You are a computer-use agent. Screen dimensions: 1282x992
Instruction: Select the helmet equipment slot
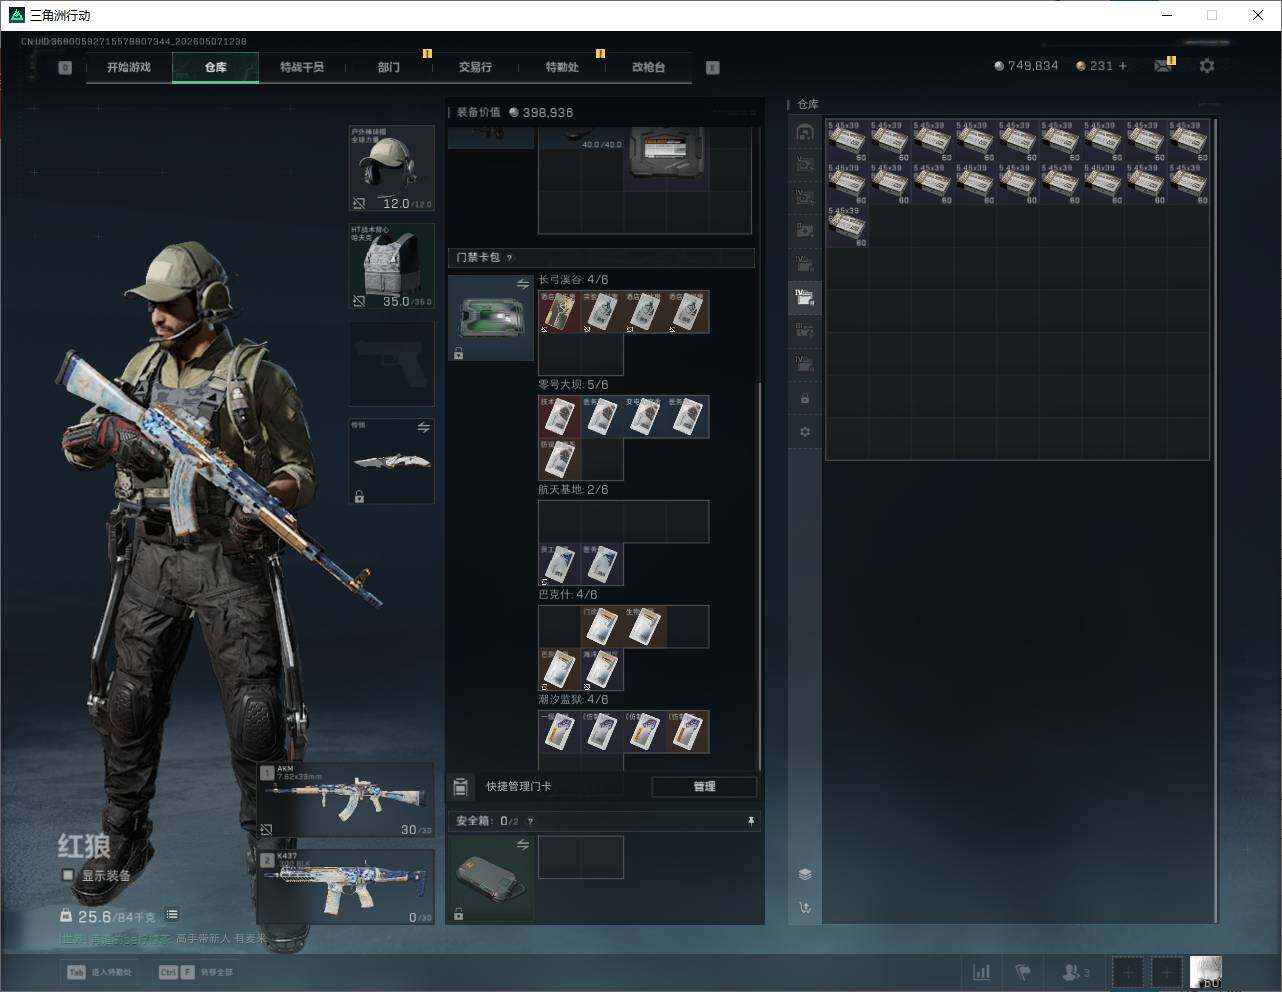point(391,168)
